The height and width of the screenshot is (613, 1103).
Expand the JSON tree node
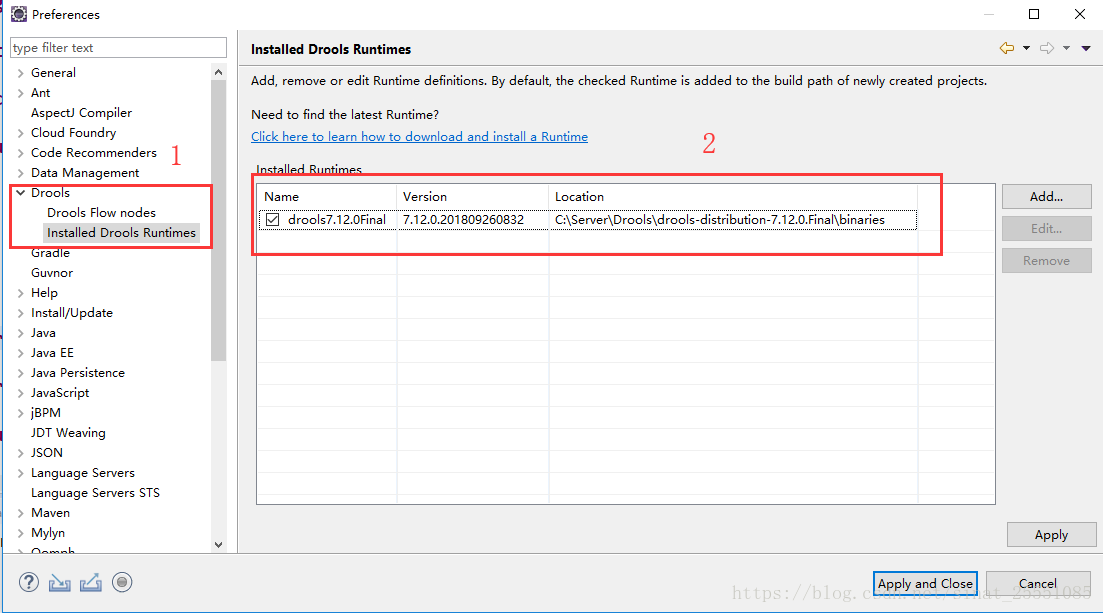(x=20, y=453)
